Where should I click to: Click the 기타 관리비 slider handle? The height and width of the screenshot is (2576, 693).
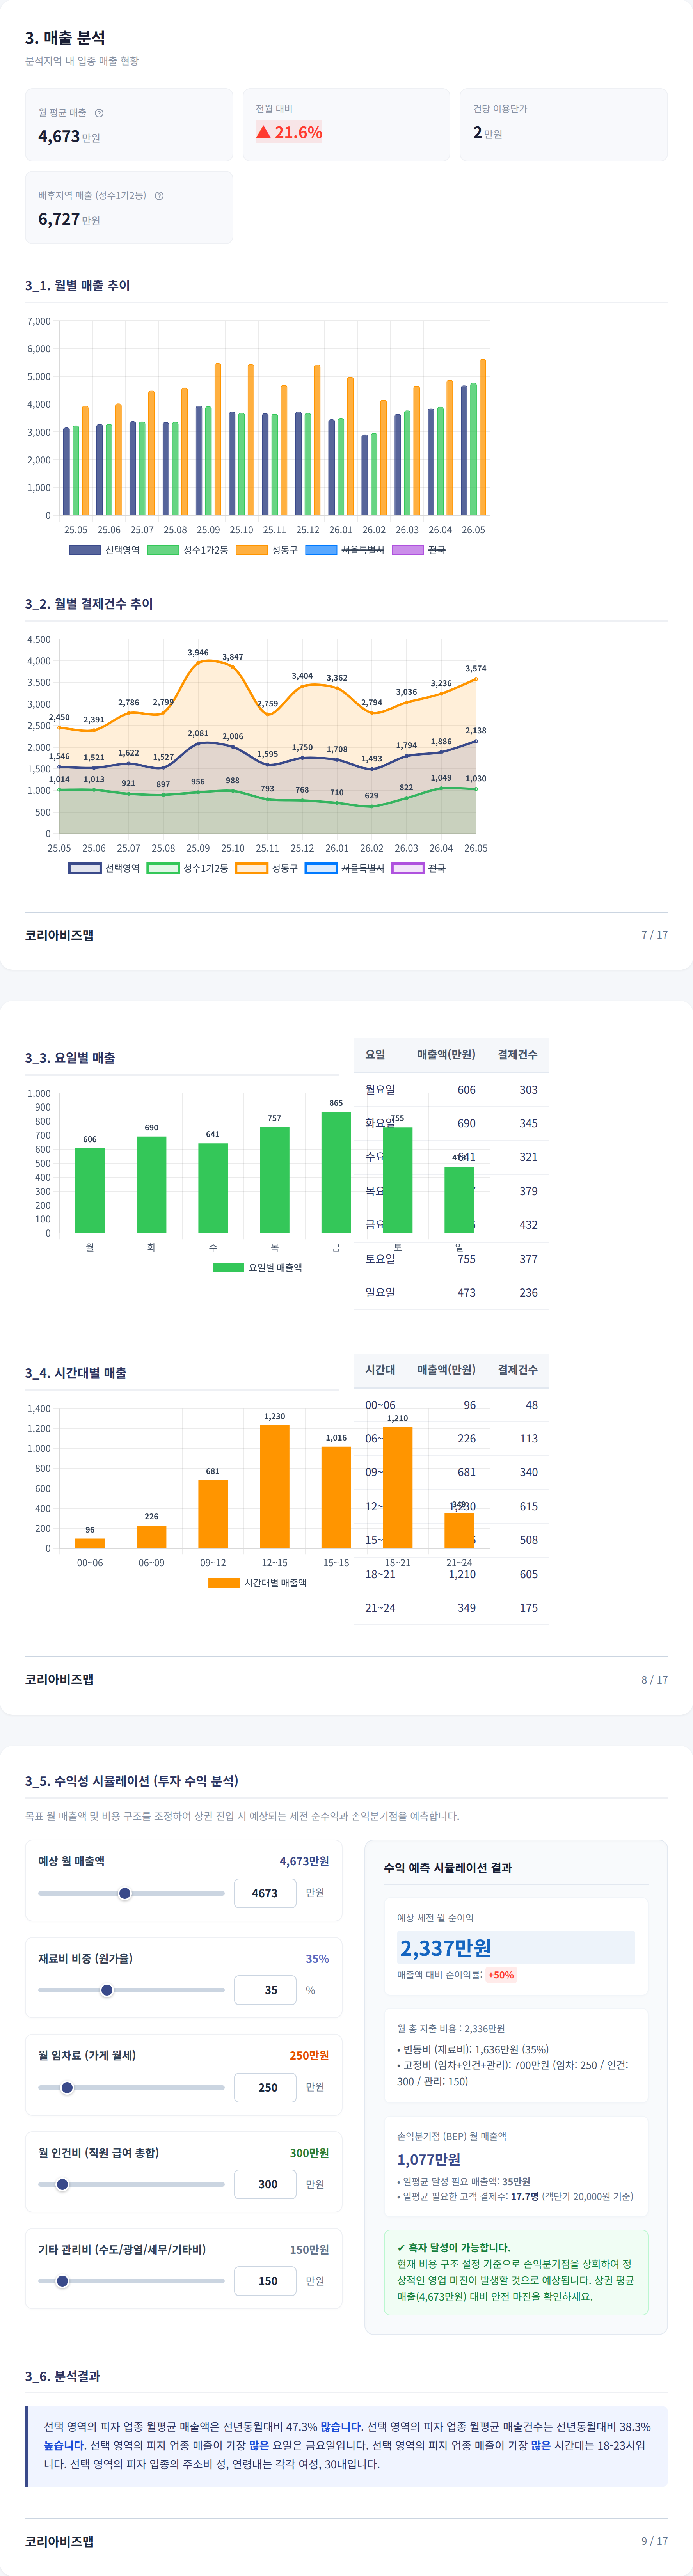pos(62,2281)
